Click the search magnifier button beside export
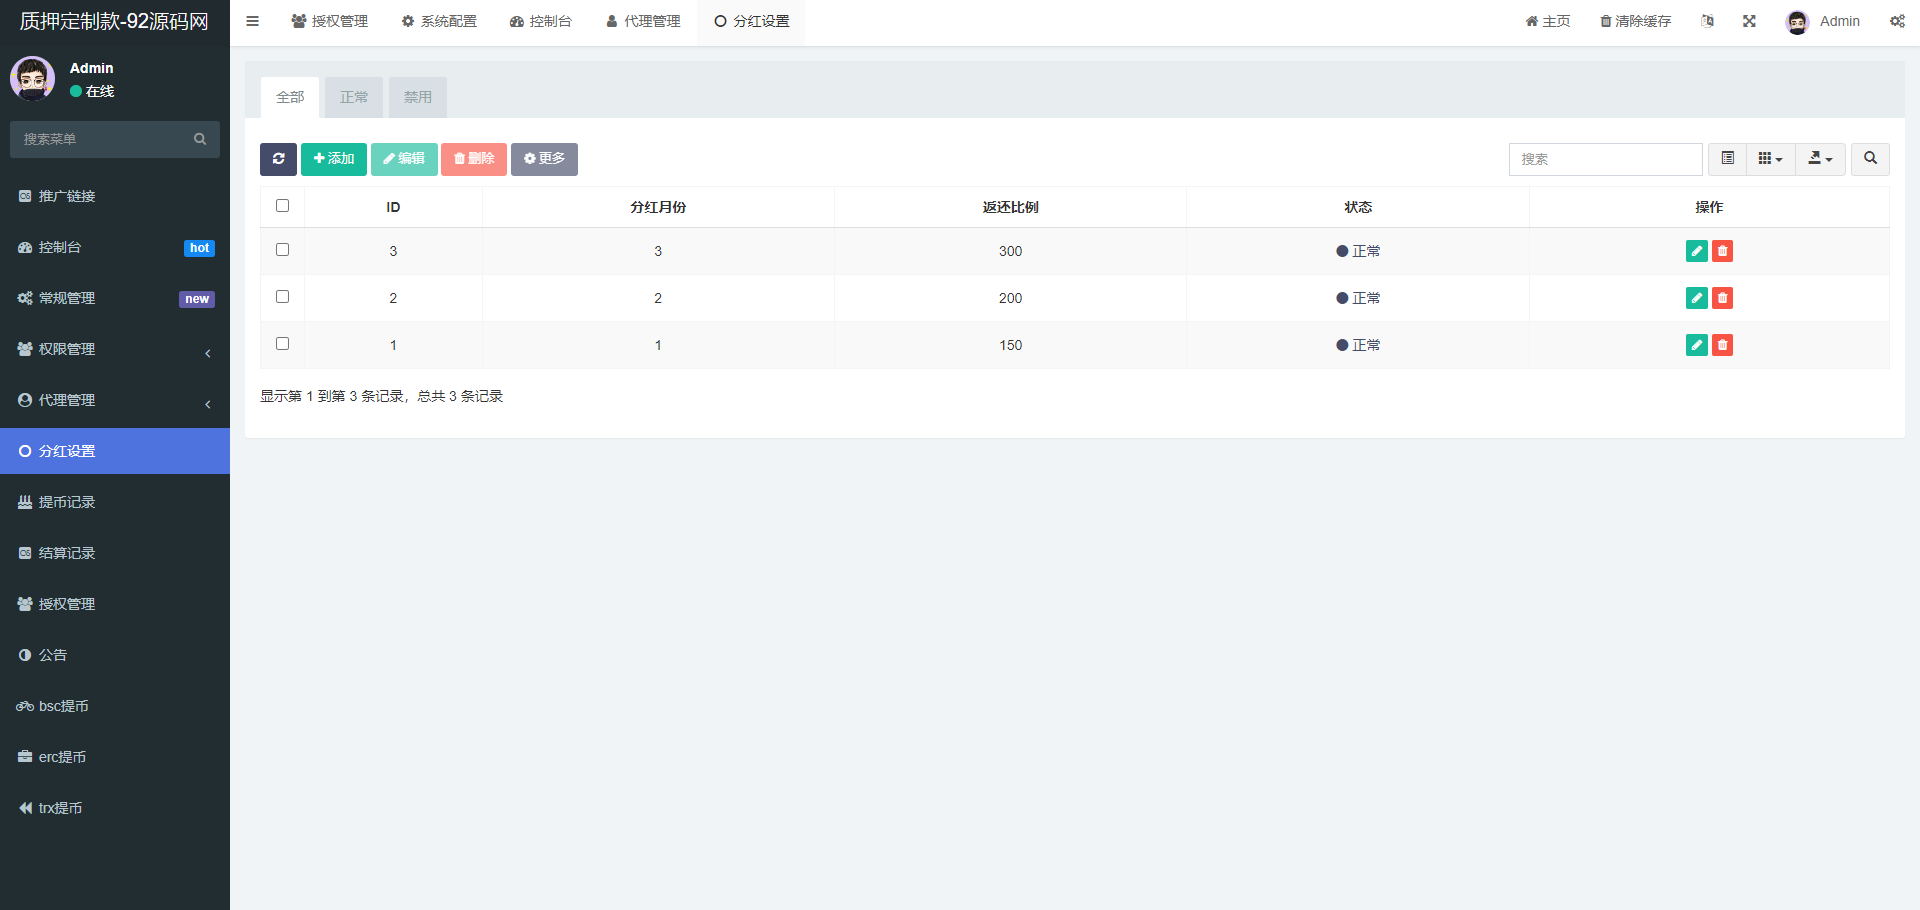1920x910 pixels. 1870,159
